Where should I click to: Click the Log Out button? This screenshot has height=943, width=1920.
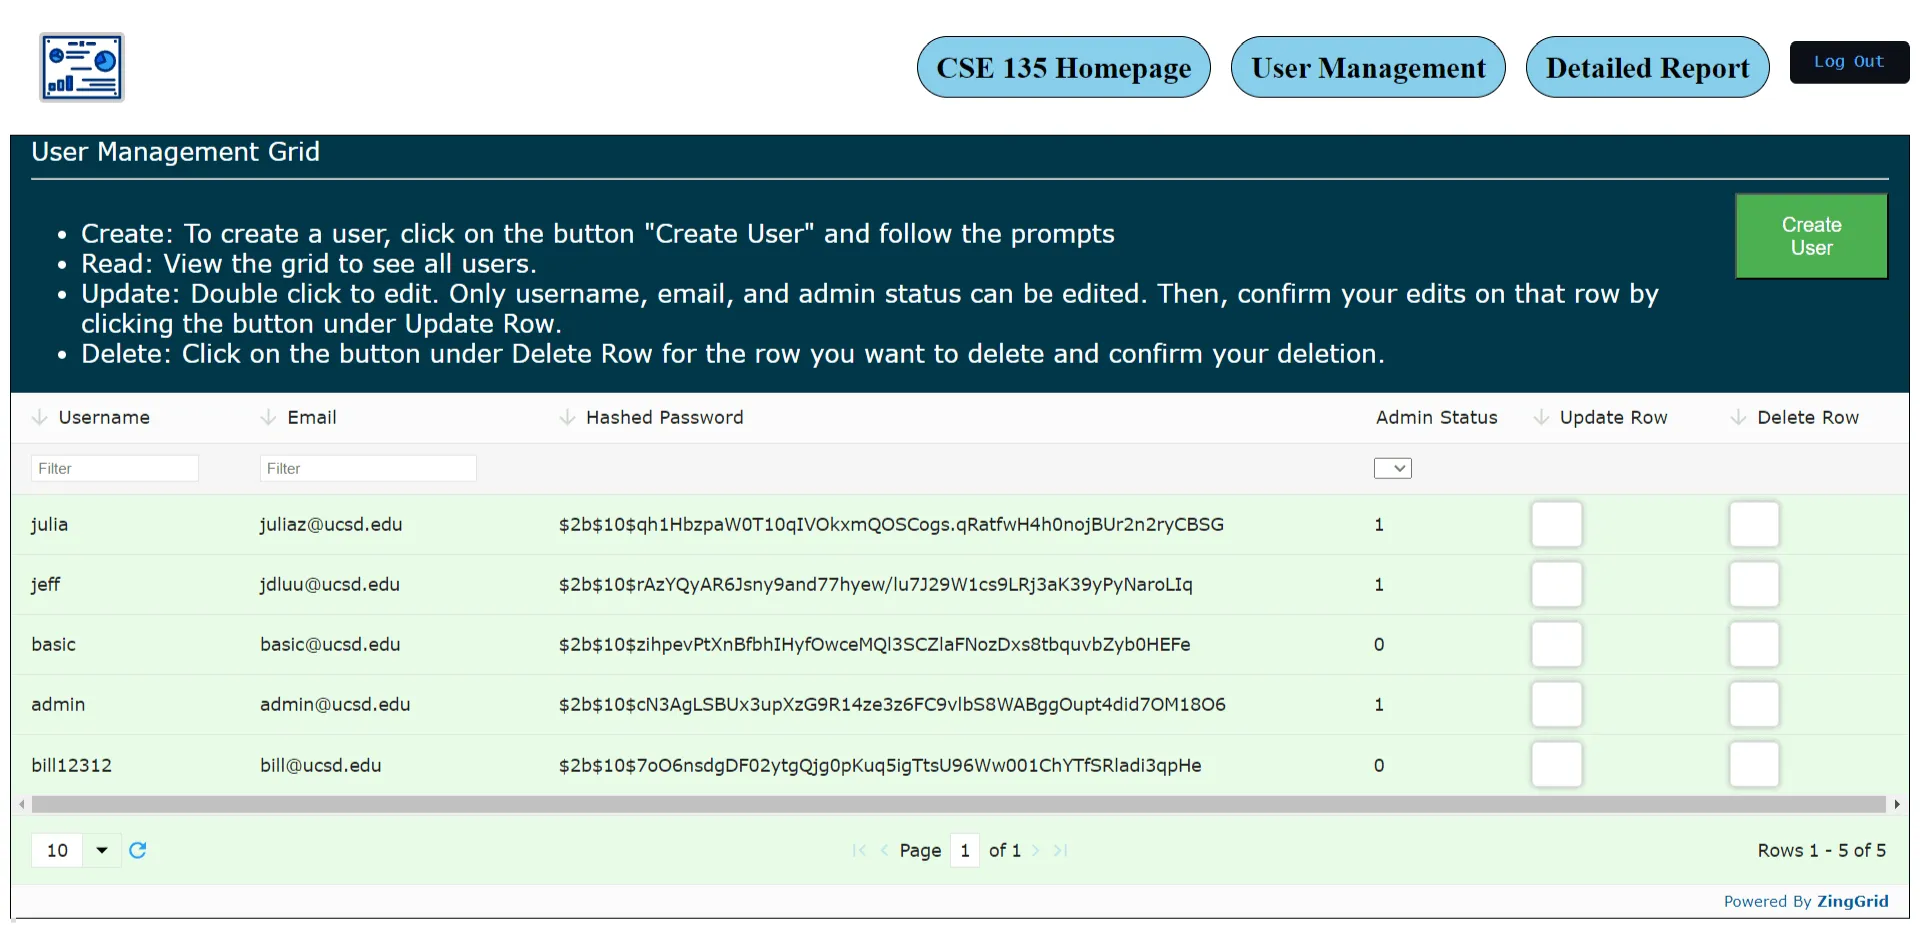point(1849,61)
